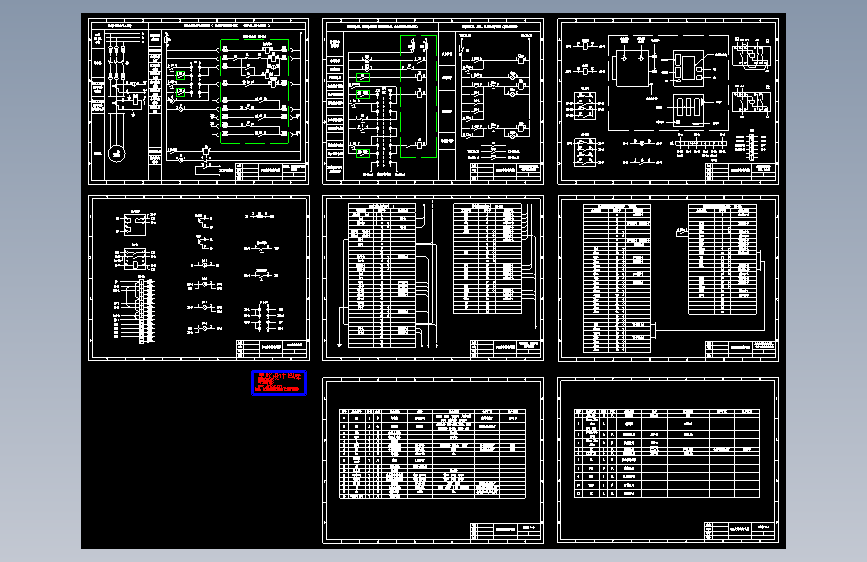Click title block of top-left sheet
Image resolution: width=867 pixels, height=562 pixels.
(x=271, y=171)
